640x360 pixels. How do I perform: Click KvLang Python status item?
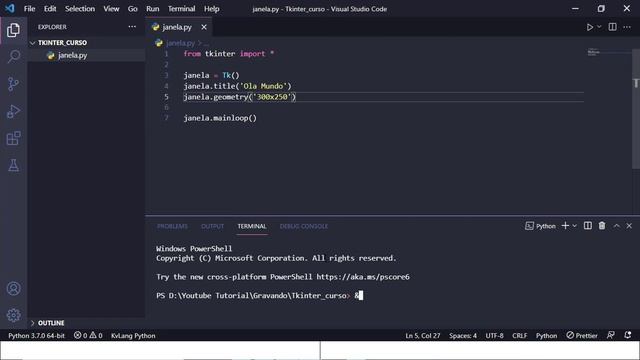point(133,336)
